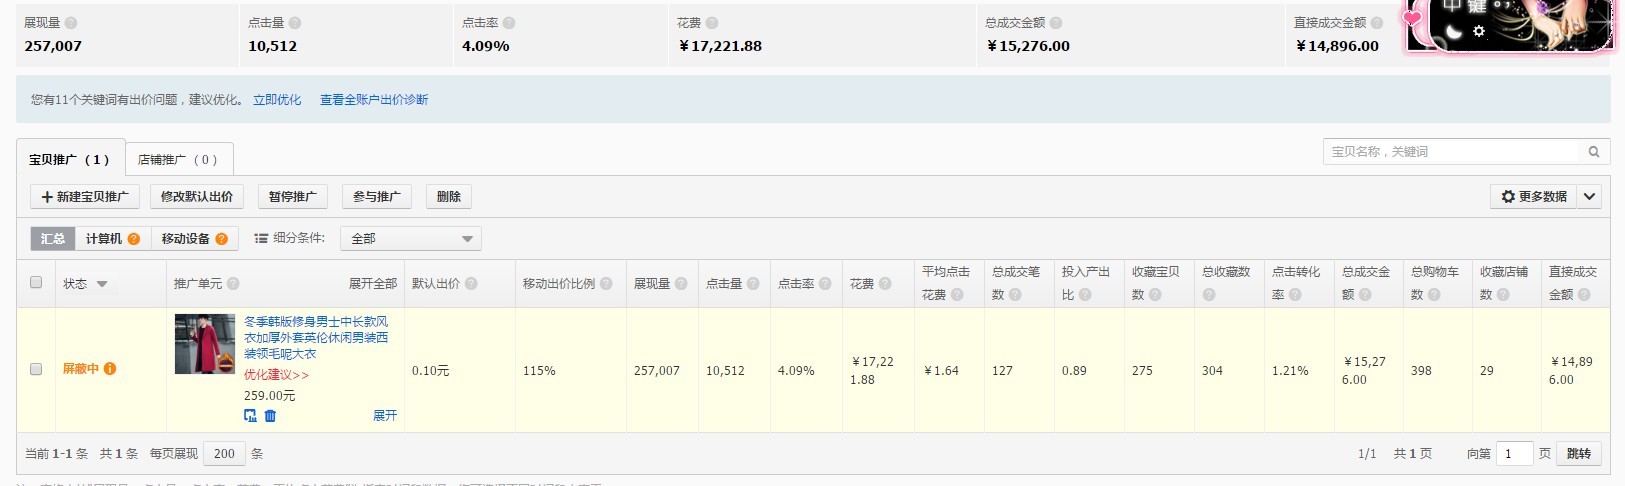Open help icon for 推广单元 column header
The width and height of the screenshot is (1625, 486).
(x=233, y=284)
